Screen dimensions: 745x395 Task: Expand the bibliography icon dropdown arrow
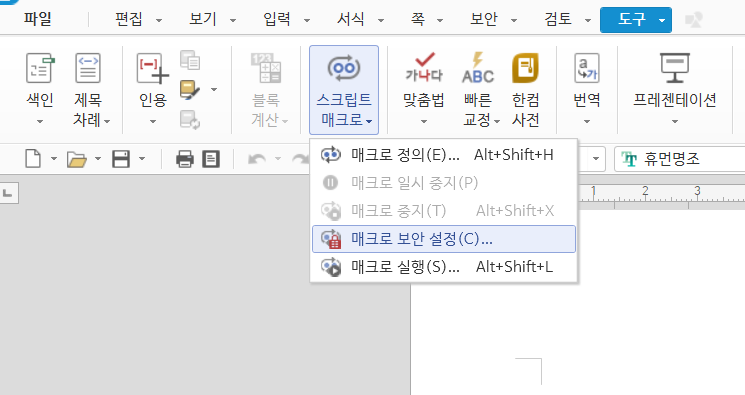(x=214, y=89)
